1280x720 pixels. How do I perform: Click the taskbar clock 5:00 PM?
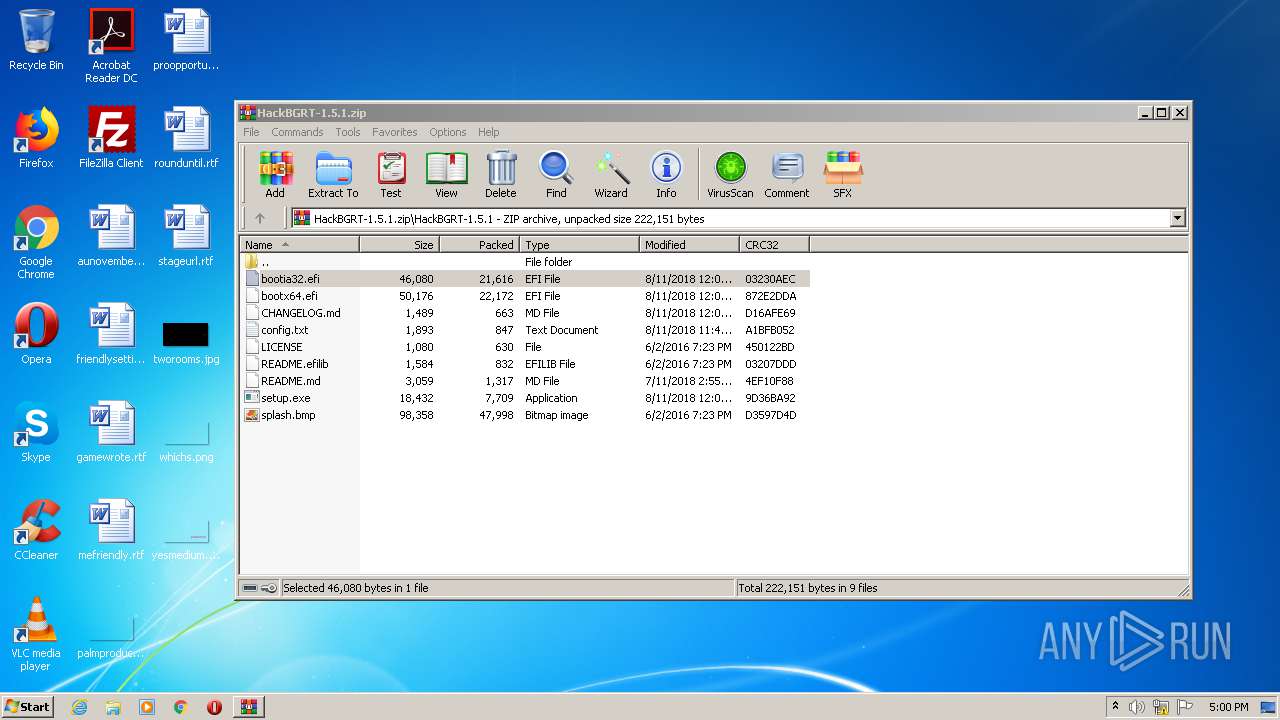tap(1228, 707)
